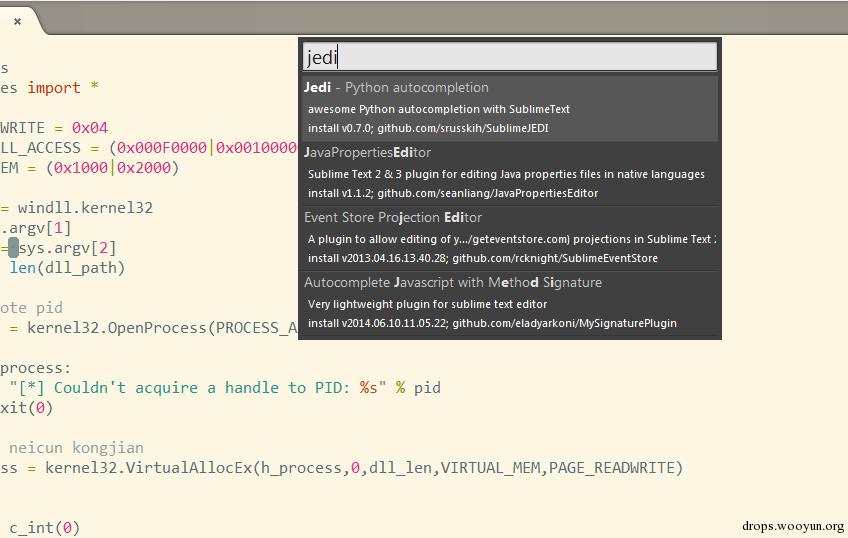This screenshot has width=848, height=538.
Task: Click the 0x04 value in code
Action: [x=89, y=128]
